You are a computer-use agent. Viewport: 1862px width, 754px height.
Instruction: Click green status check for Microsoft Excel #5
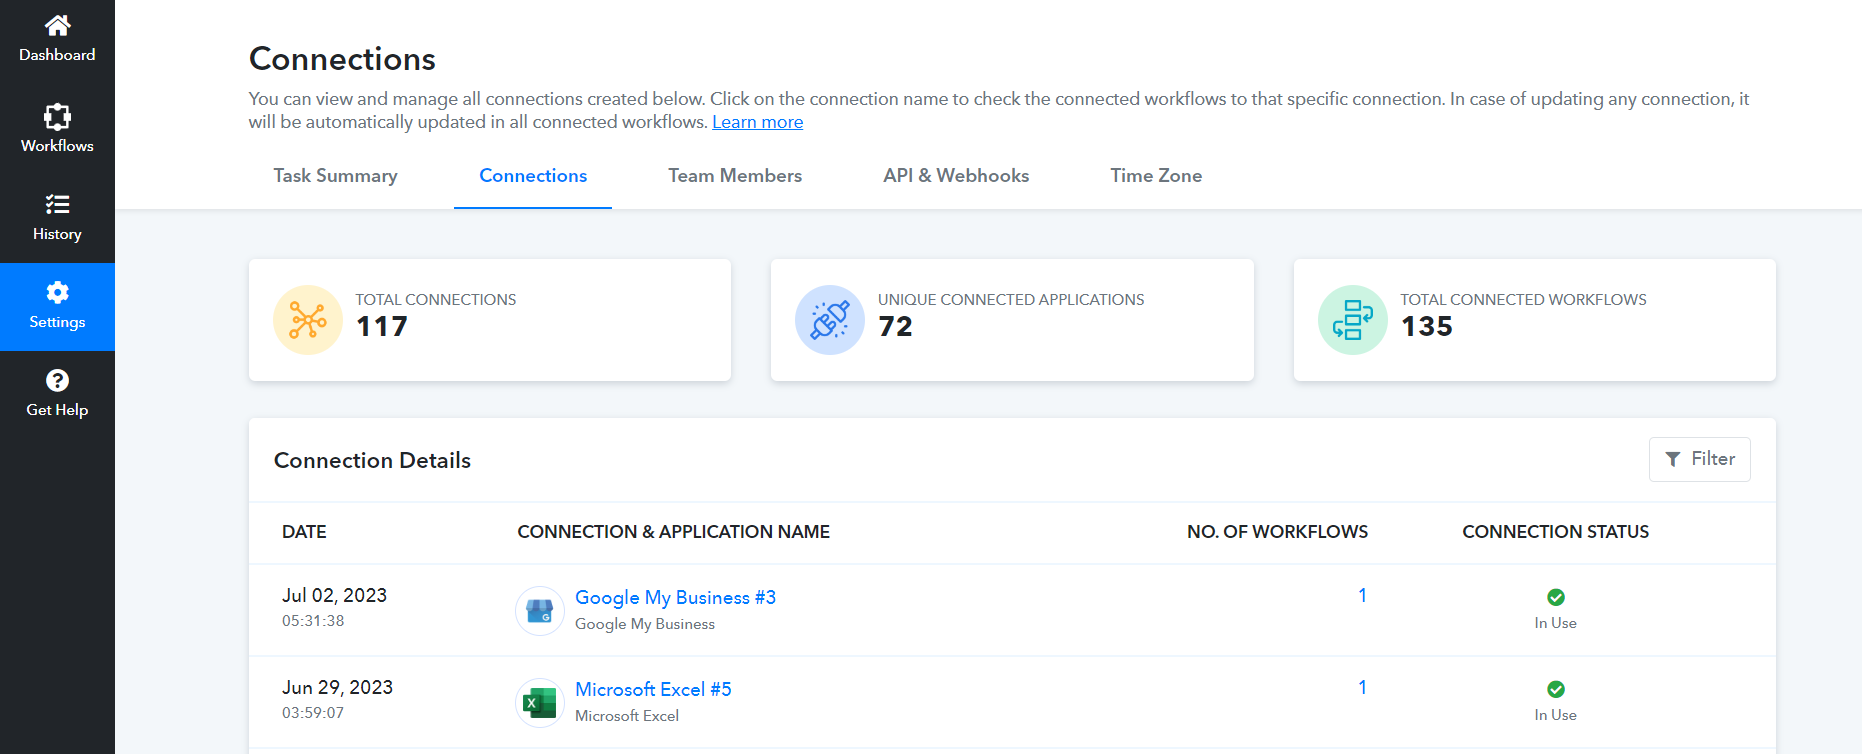click(x=1556, y=689)
